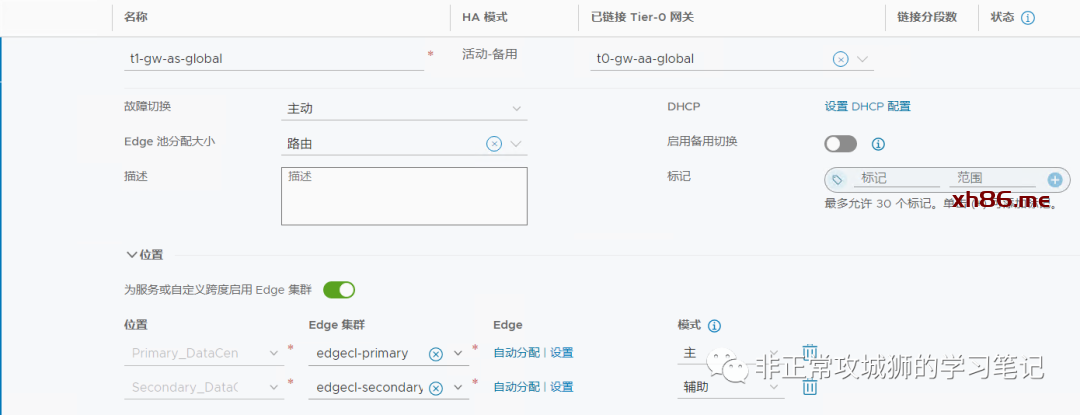Enable the 启用备用切换 toggle
1080x415 pixels.
click(840, 144)
